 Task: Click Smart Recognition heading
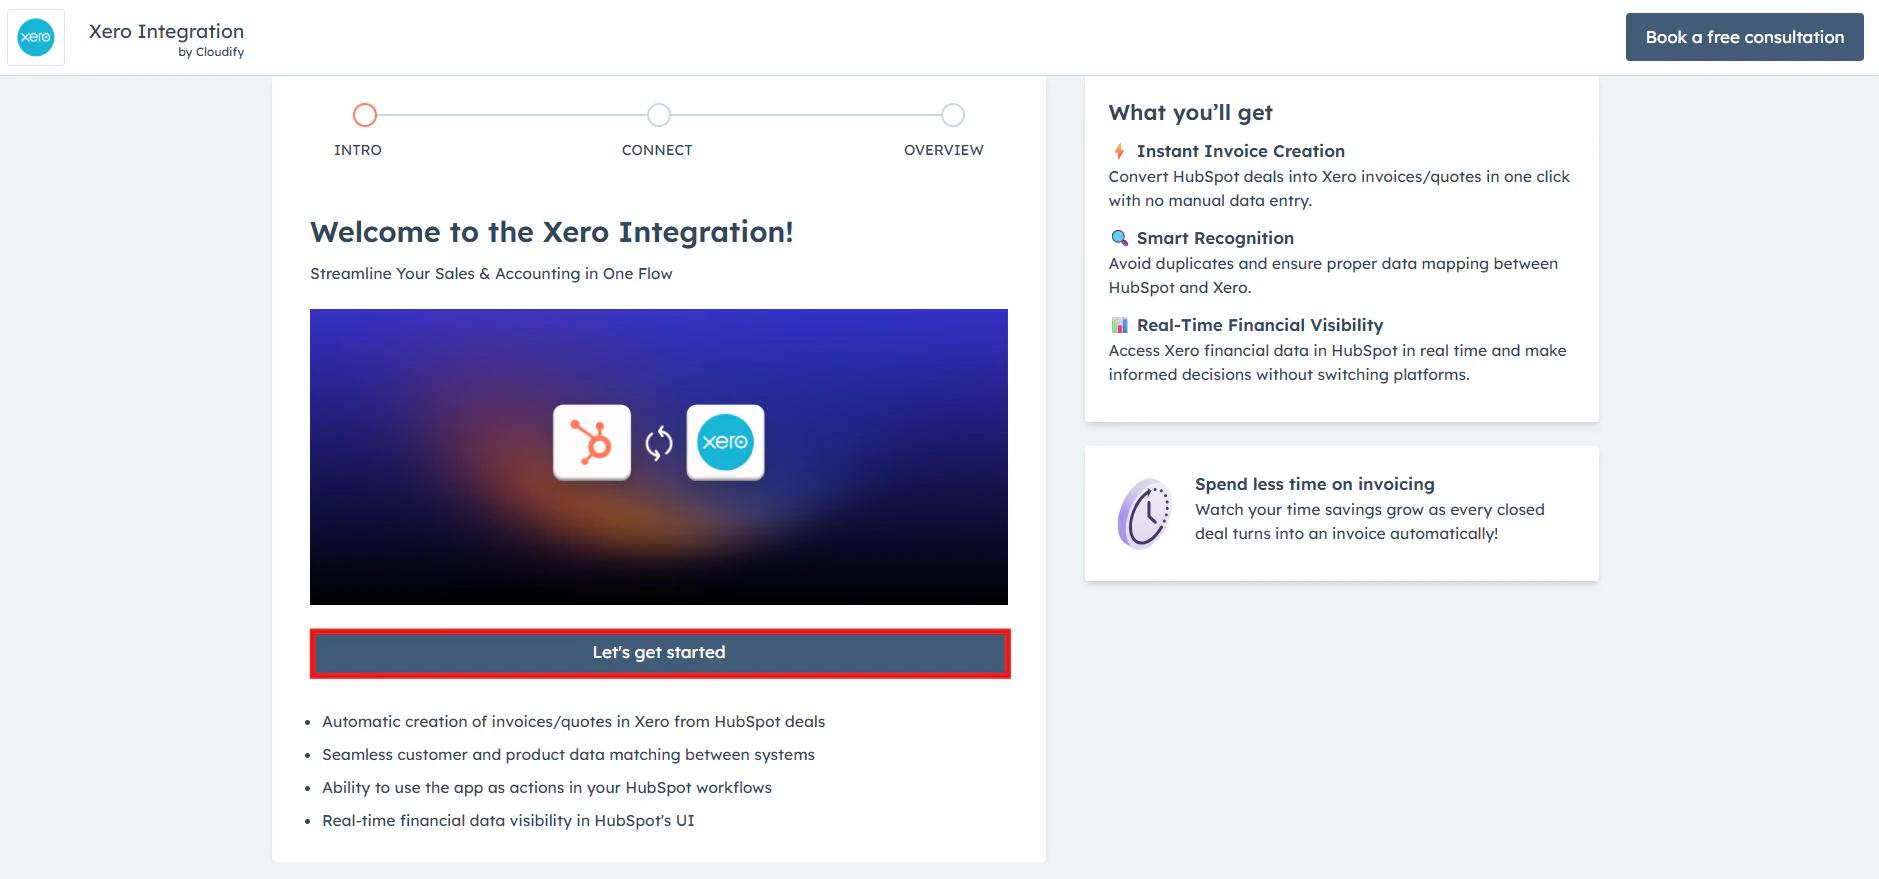click(1215, 238)
